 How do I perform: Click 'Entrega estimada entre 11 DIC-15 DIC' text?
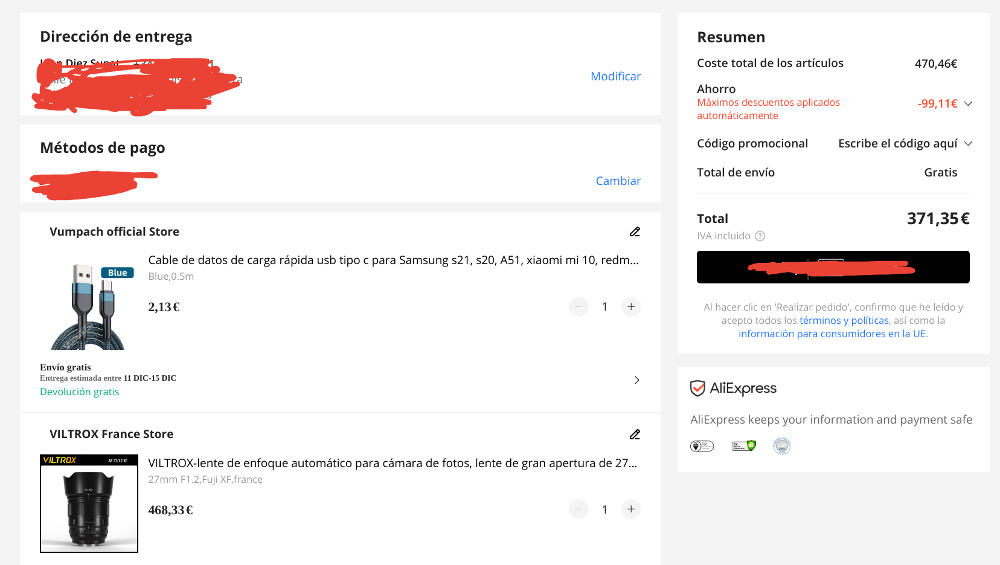pyautogui.click(x=108, y=378)
